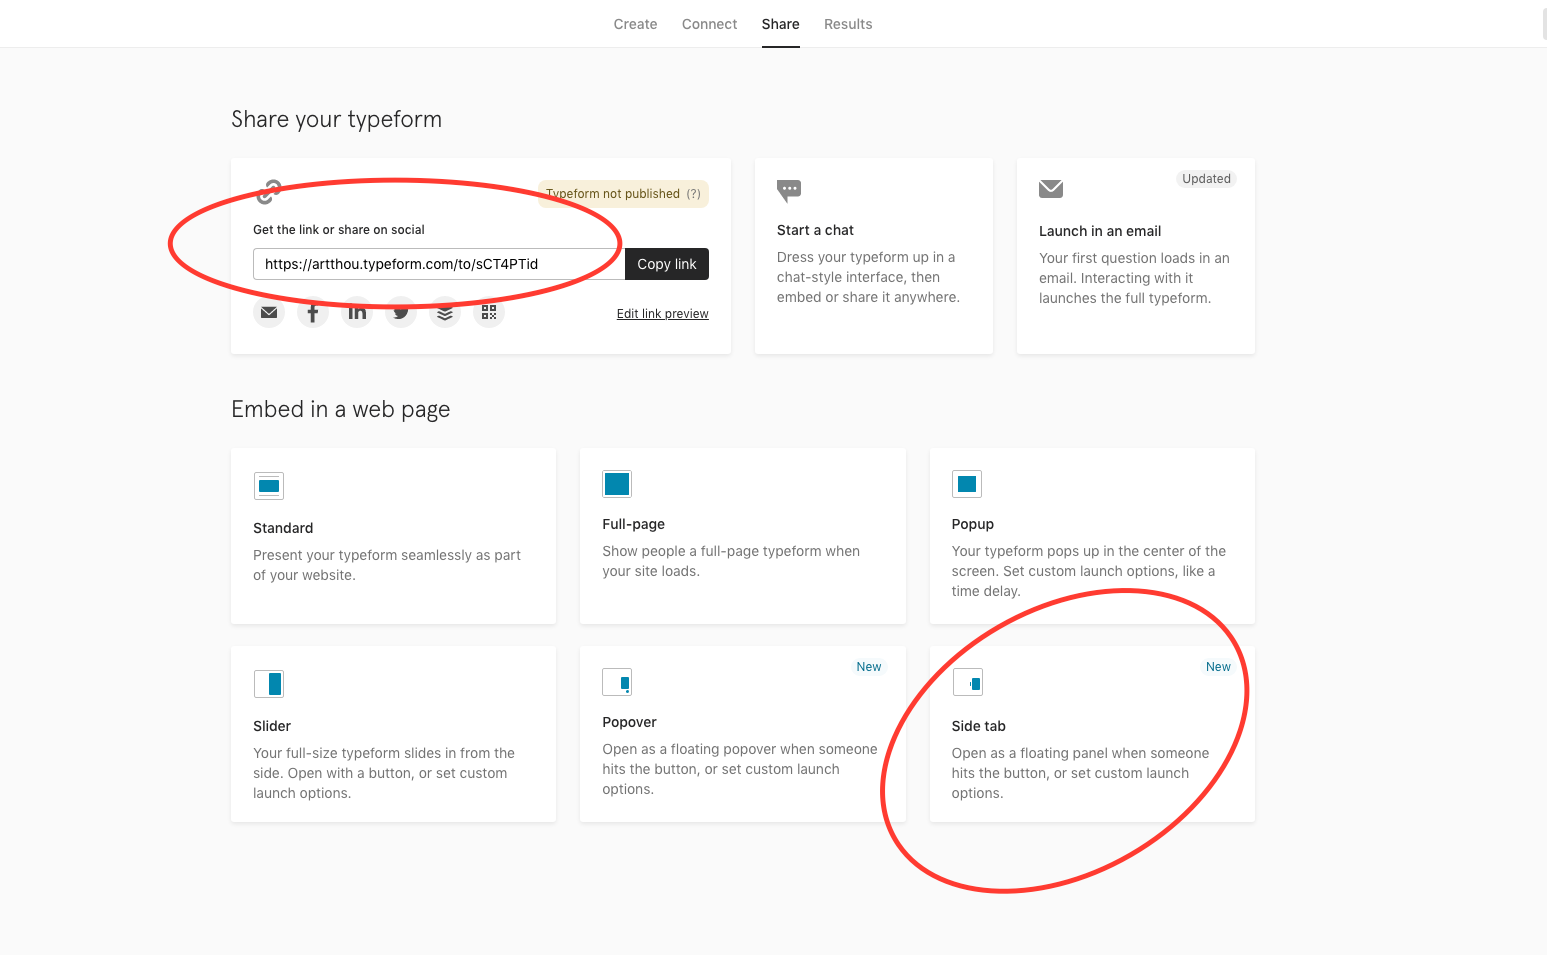
Task: Click the Popover embed icon
Action: (617, 682)
